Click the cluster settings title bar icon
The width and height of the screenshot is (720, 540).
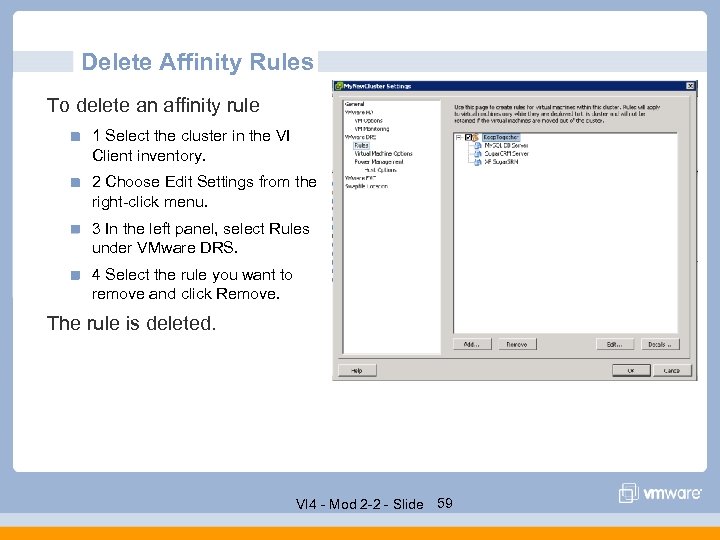click(339, 86)
